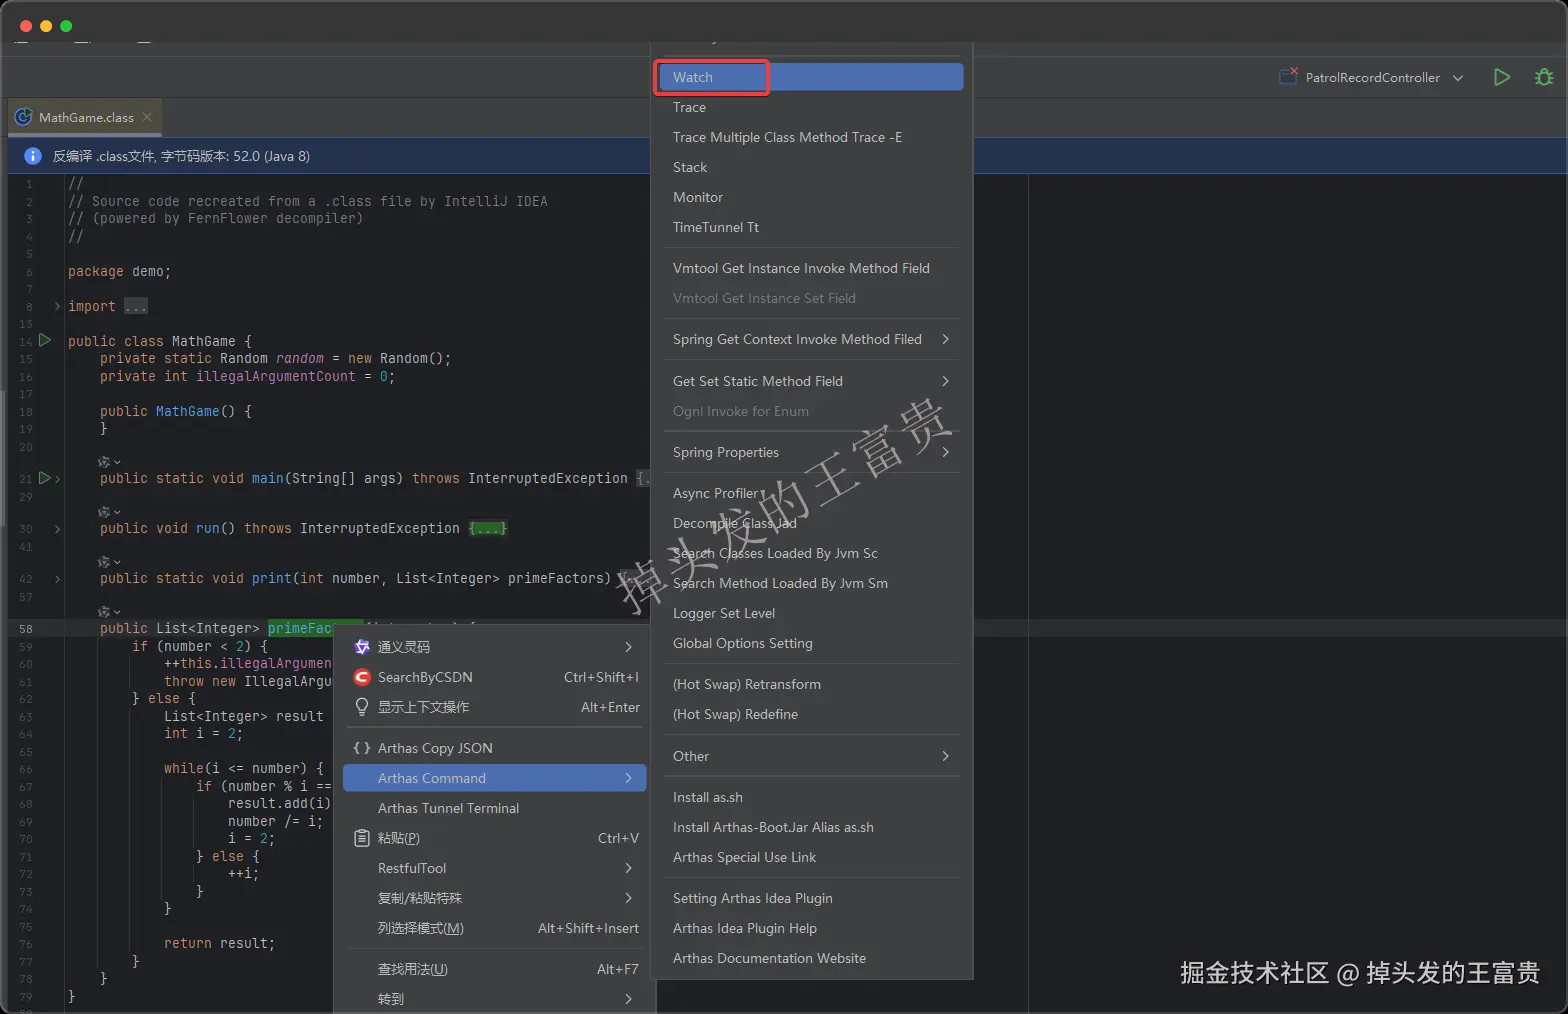Open Spring Get Context Invoke Method Filed submenu

811,339
